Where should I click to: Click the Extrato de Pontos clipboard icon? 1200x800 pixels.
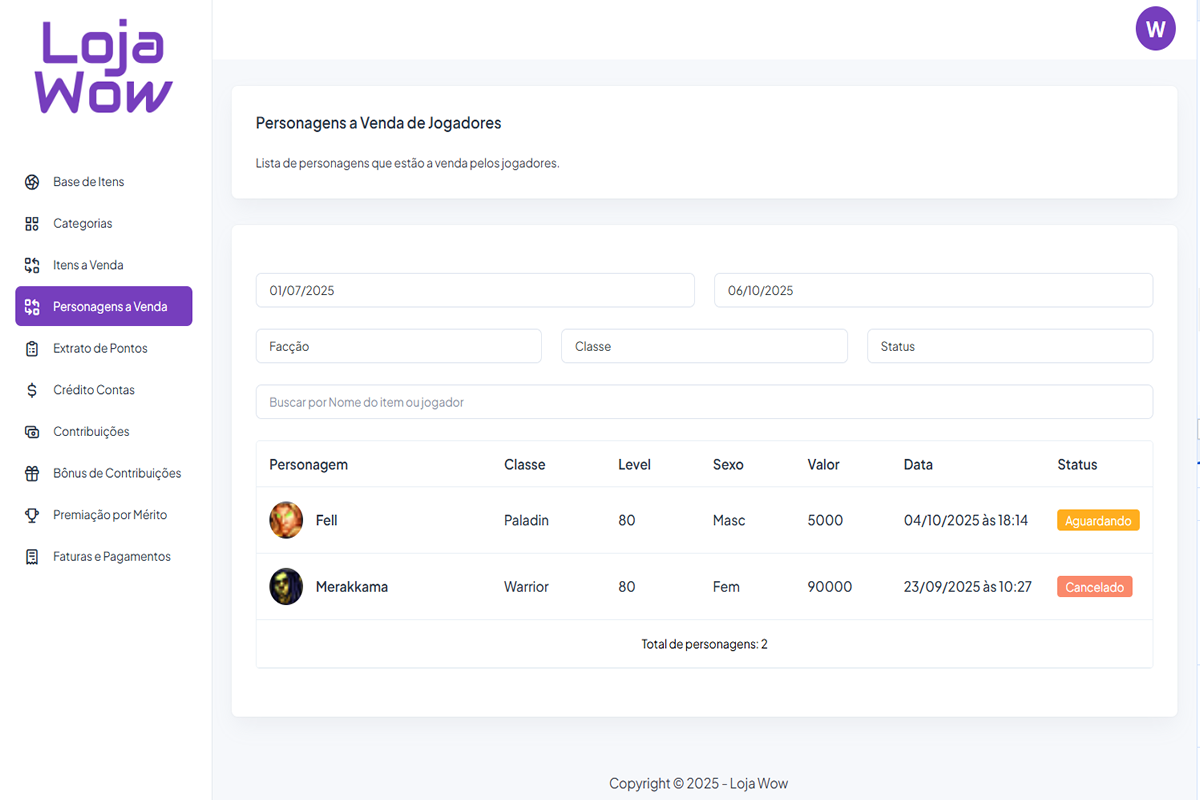(x=32, y=349)
